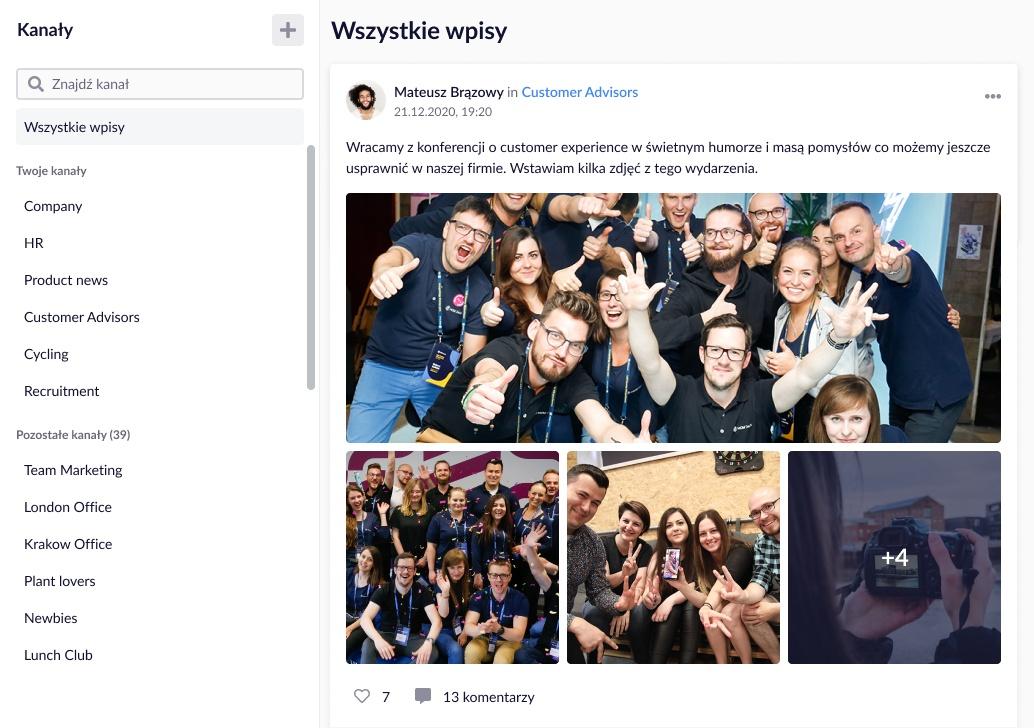The height and width of the screenshot is (728, 1034).
Task: Open Mateusz Brązowy's avatar
Action: pos(365,100)
